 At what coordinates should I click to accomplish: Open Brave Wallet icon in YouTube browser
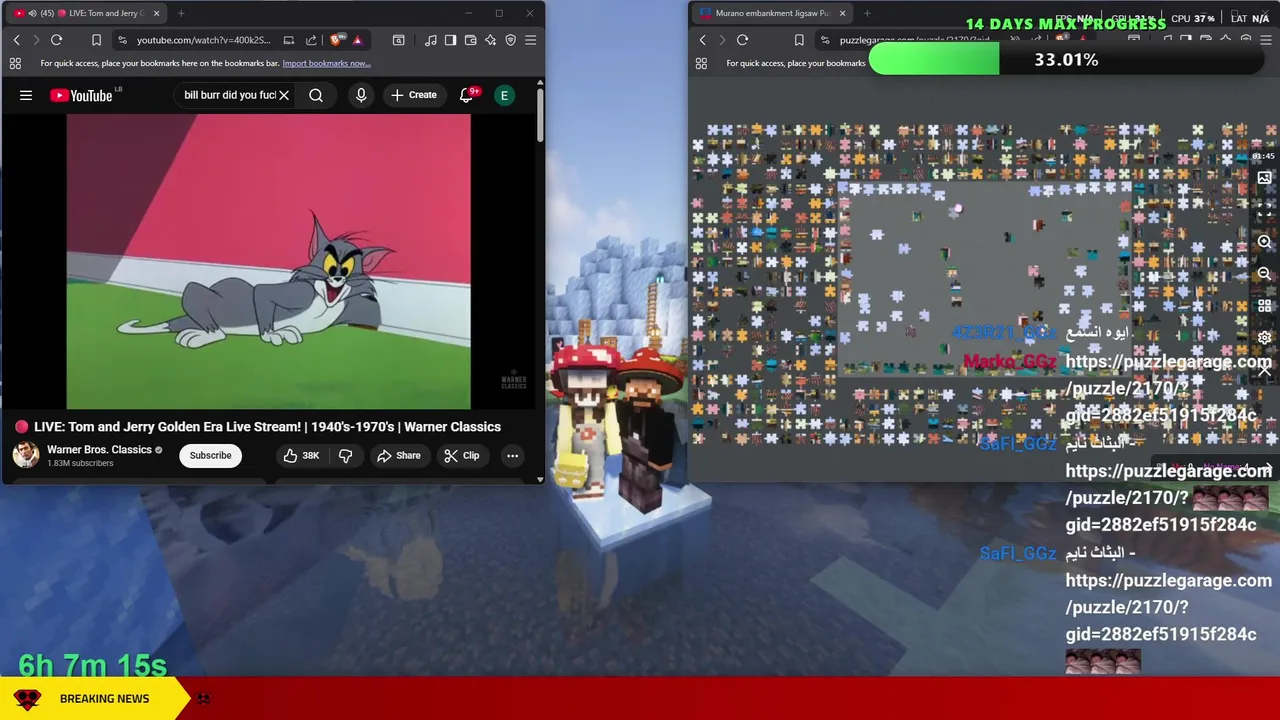470,40
